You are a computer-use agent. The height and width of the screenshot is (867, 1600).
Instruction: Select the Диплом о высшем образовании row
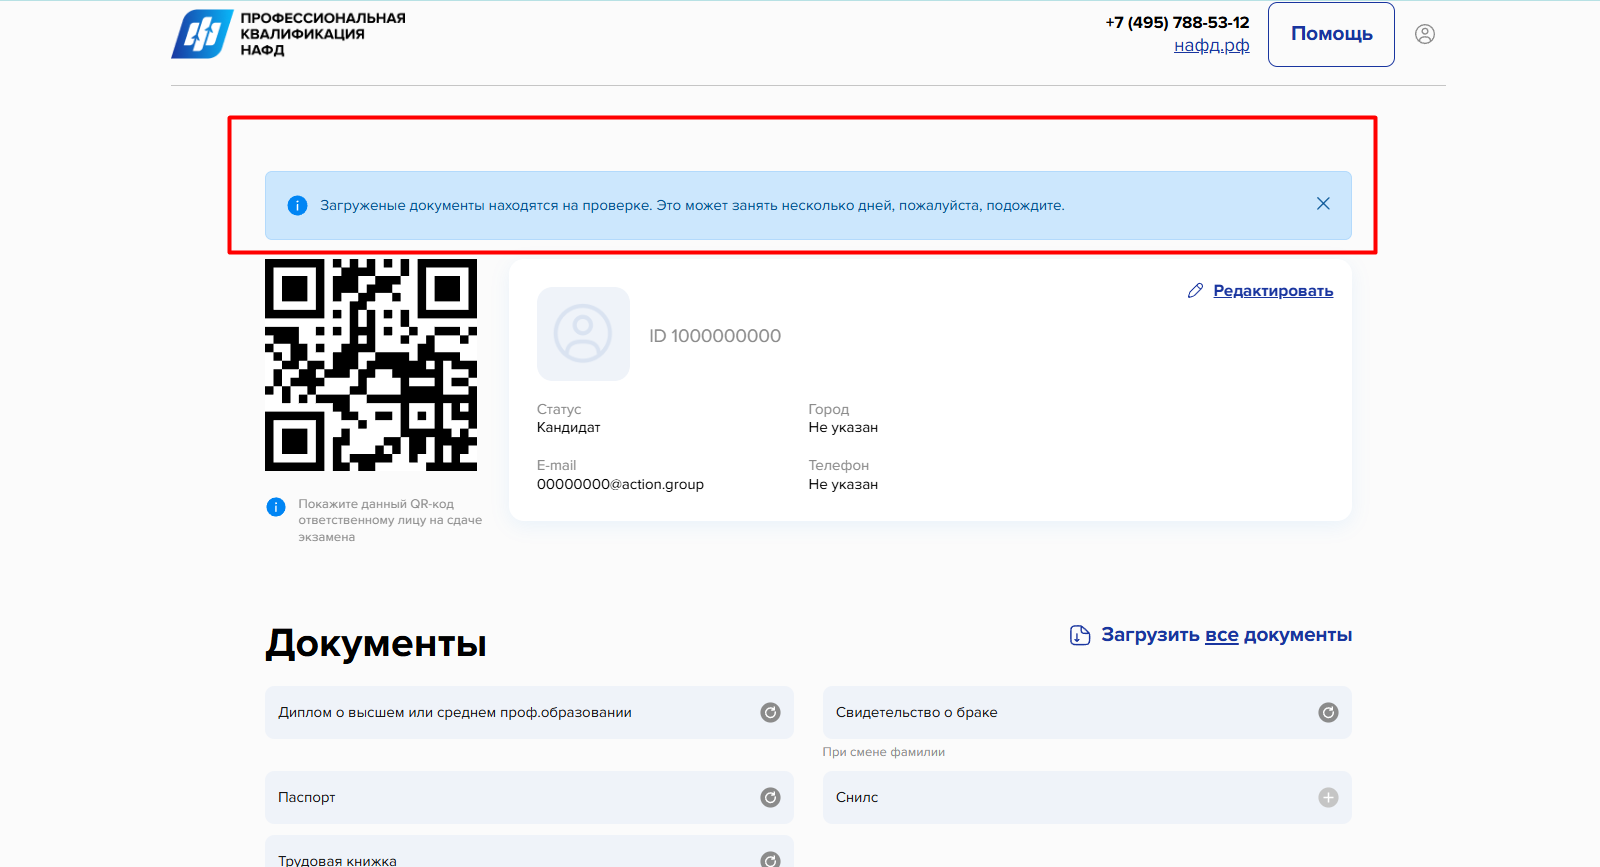[x=529, y=713]
